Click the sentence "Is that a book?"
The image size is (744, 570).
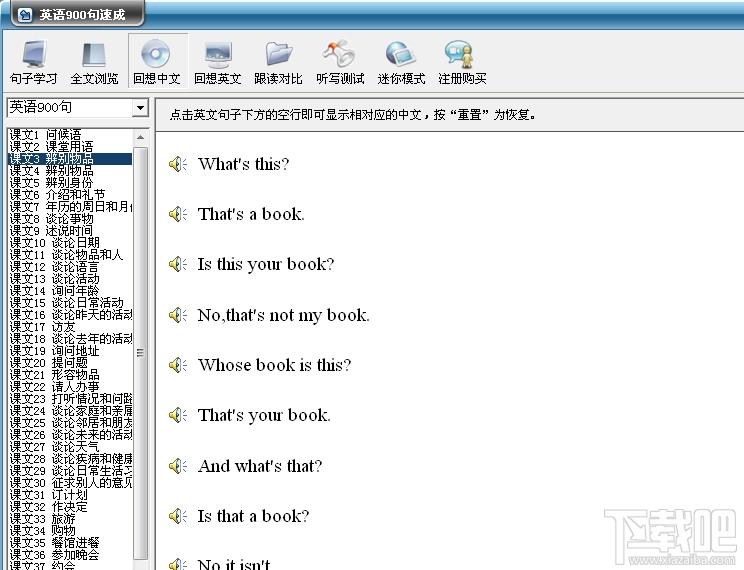[253, 516]
